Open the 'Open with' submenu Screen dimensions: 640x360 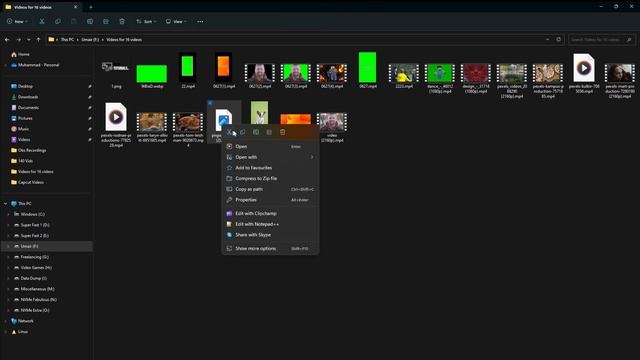(270, 157)
